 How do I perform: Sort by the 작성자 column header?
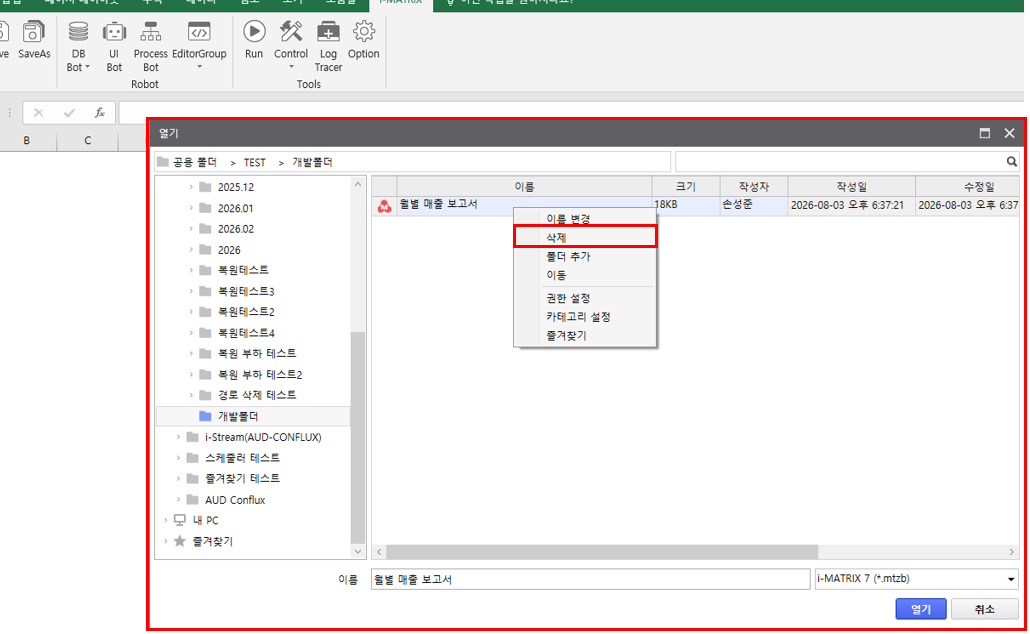pos(754,187)
